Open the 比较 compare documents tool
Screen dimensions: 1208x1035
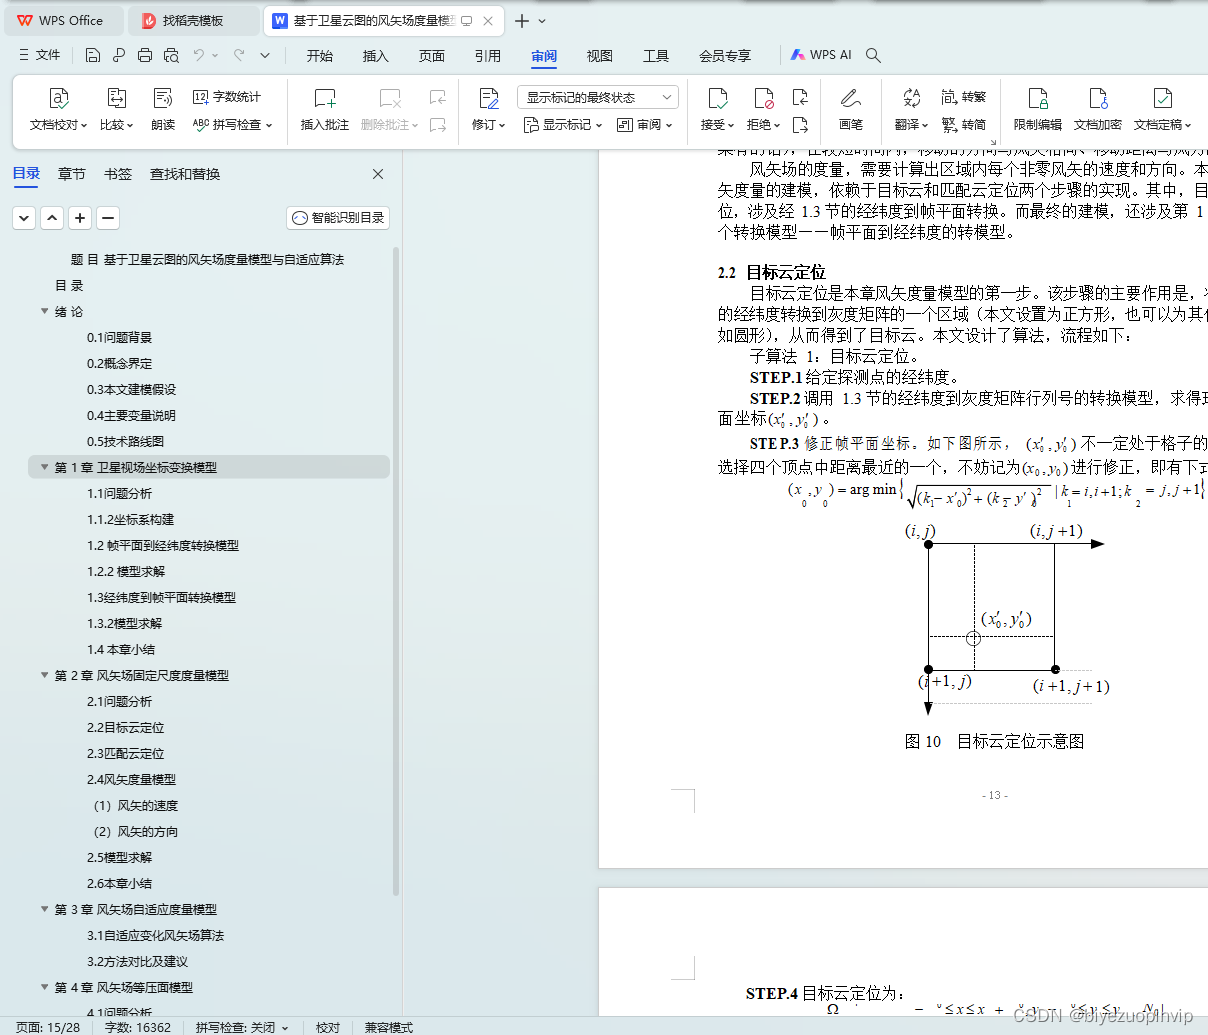click(x=116, y=110)
